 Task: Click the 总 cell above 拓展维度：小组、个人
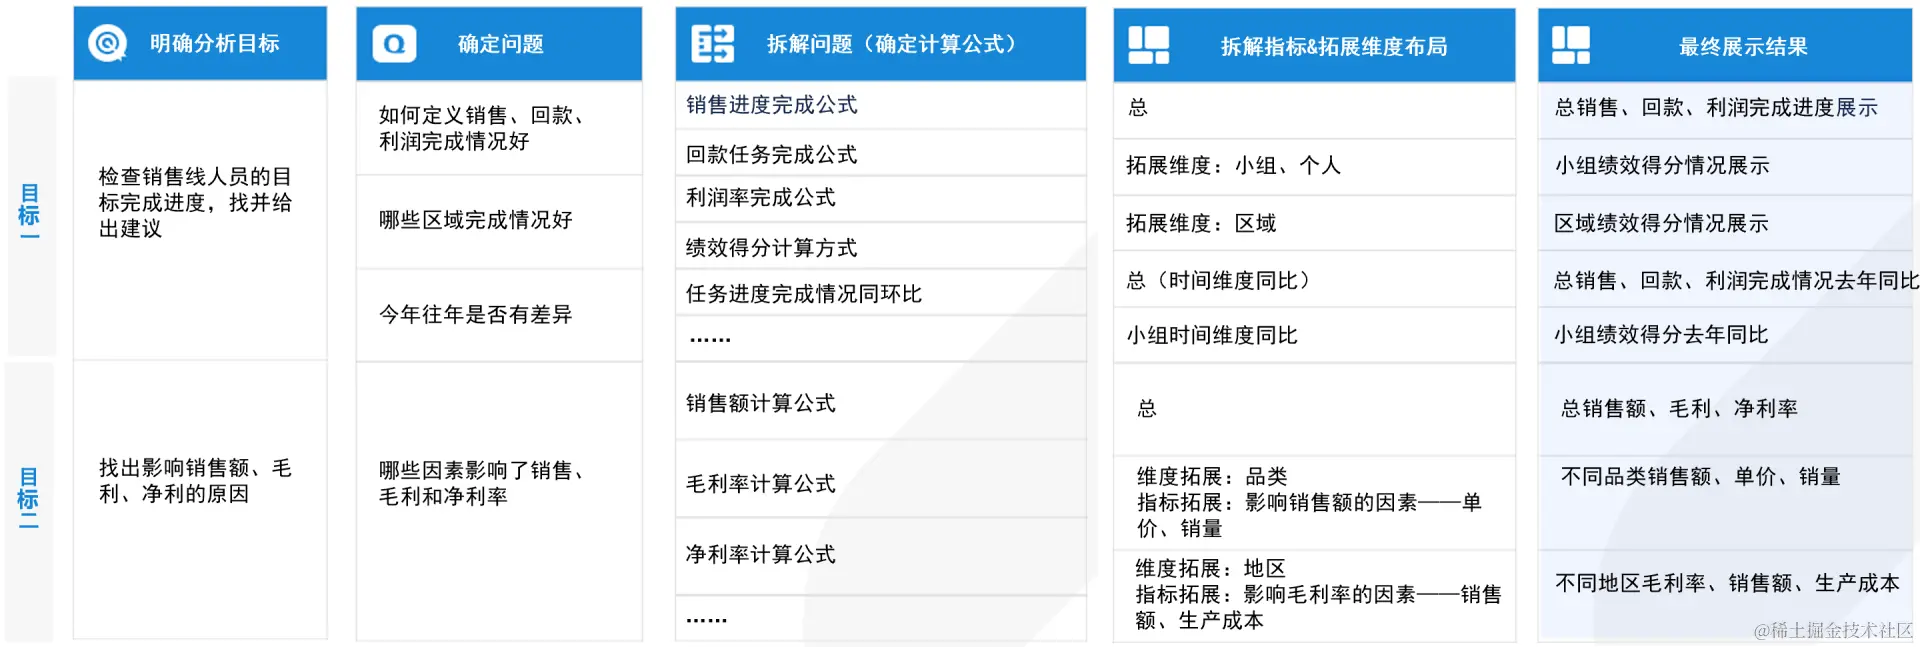tap(1314, 110)
